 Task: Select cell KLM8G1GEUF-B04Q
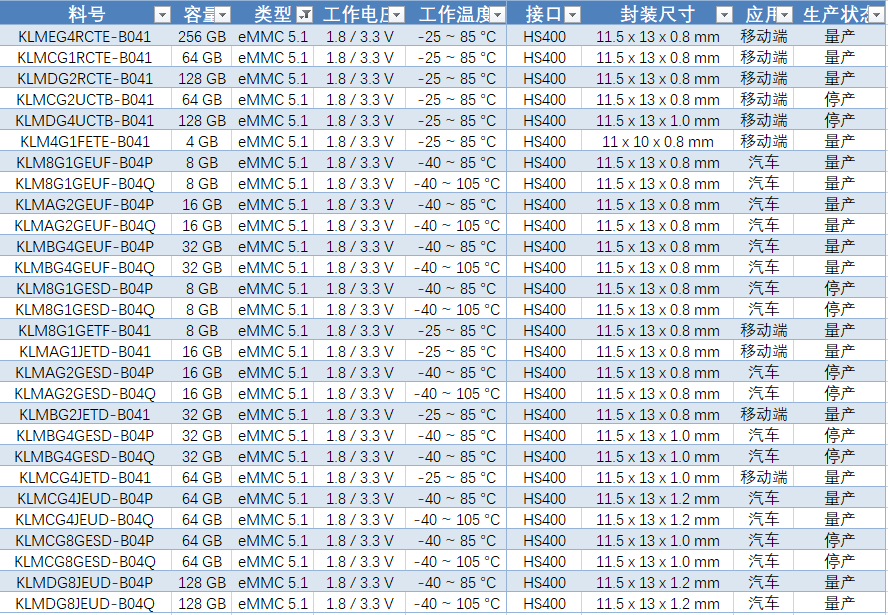pos(85,183)
